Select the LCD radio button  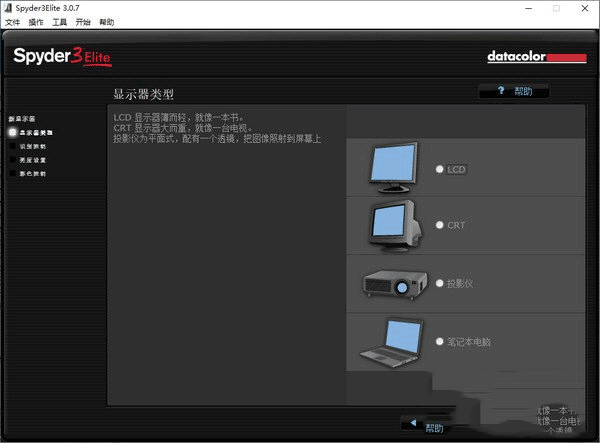pyautogui.click(x=439, y=170)
